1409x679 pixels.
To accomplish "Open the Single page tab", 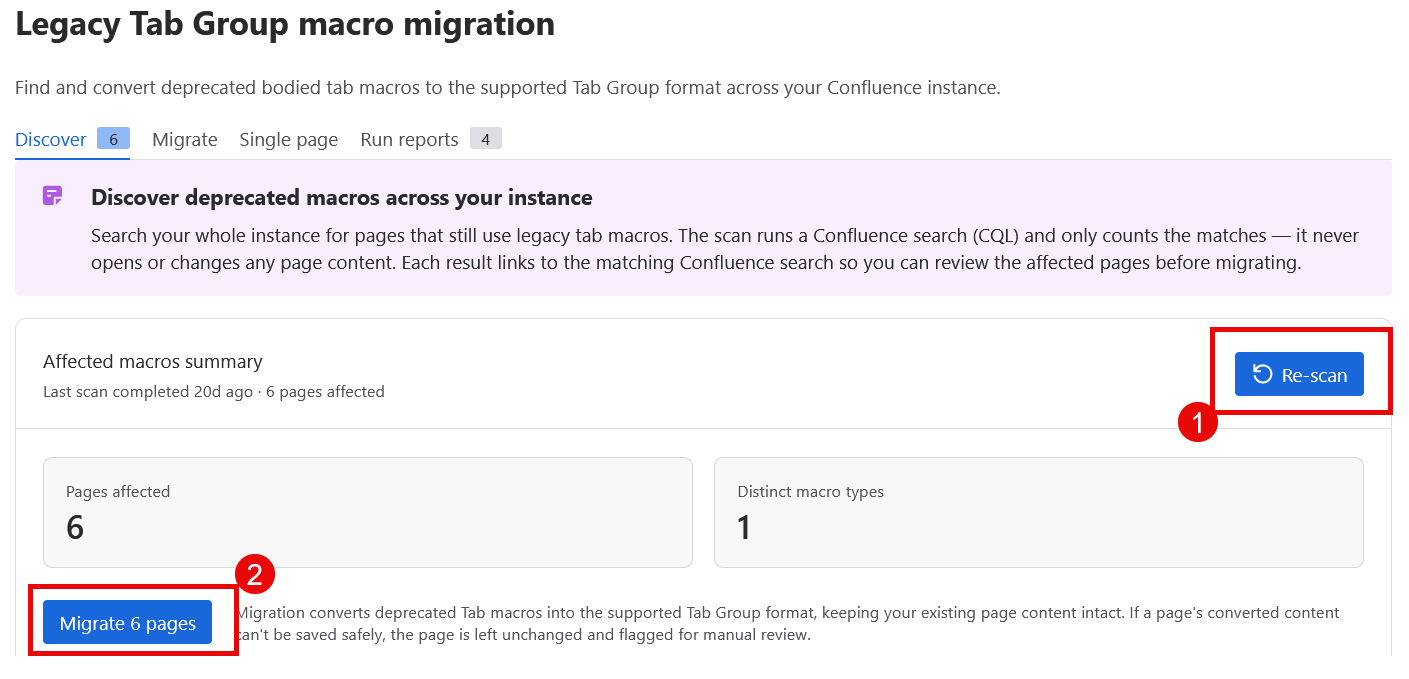I will point(289,140).
